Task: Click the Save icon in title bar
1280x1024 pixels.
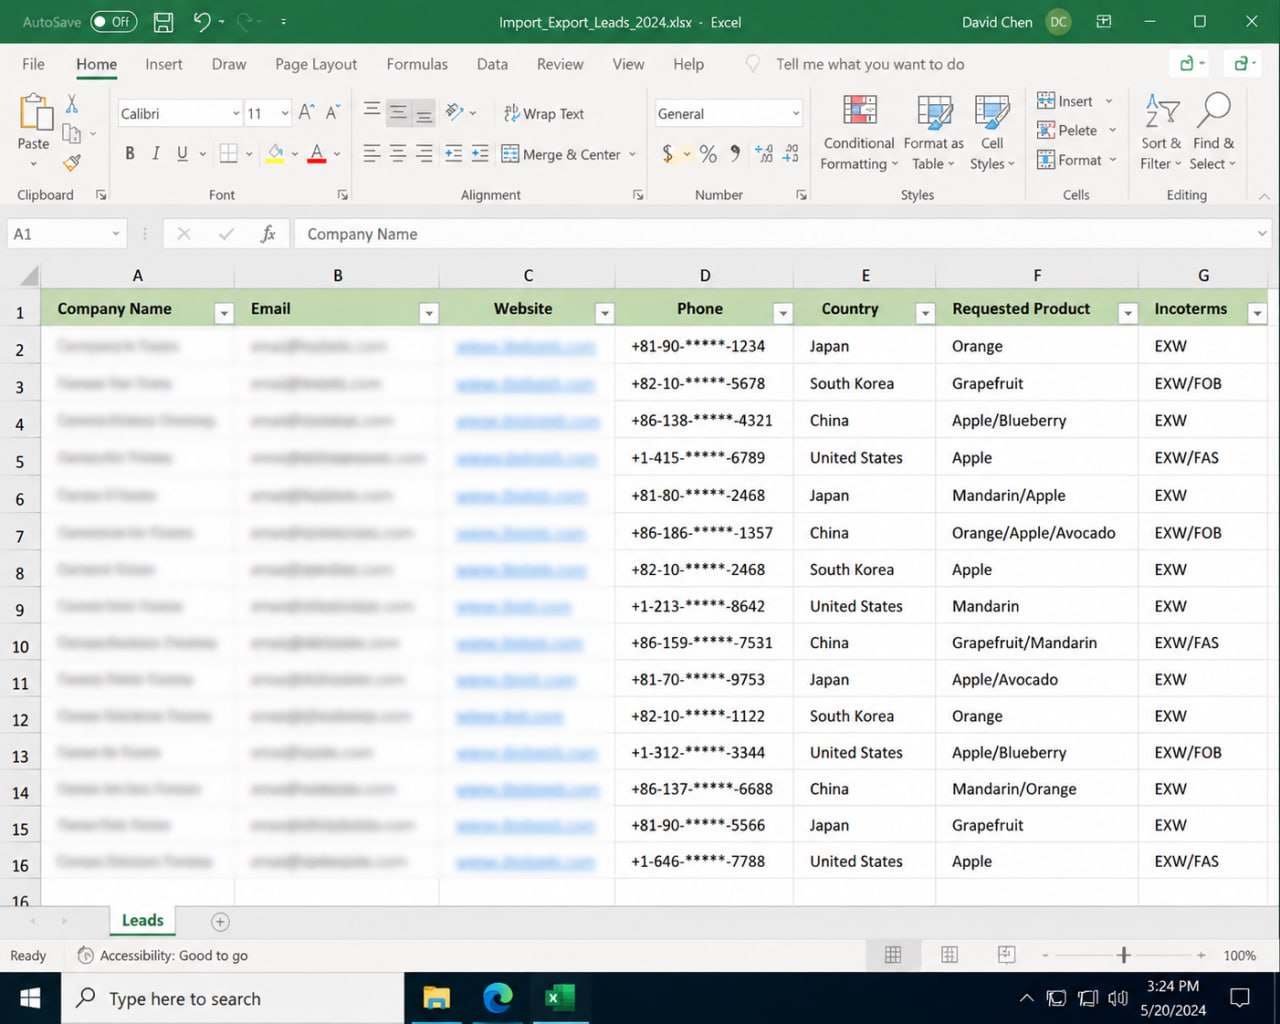Action: pyautogui.click(x=163, y=21)
